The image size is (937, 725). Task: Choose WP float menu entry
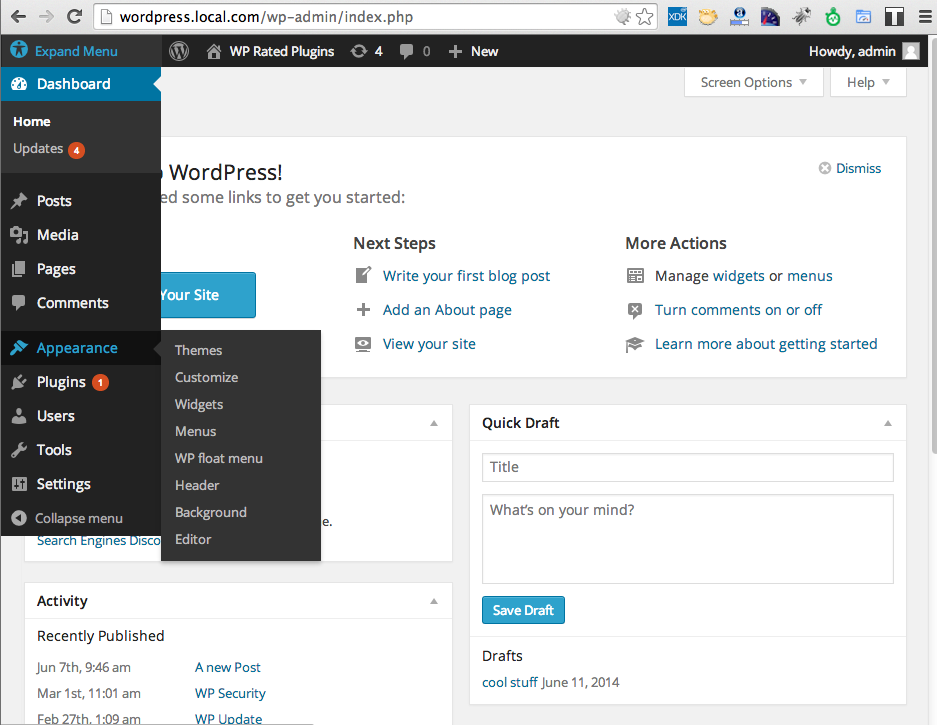(x=219, y=458)
